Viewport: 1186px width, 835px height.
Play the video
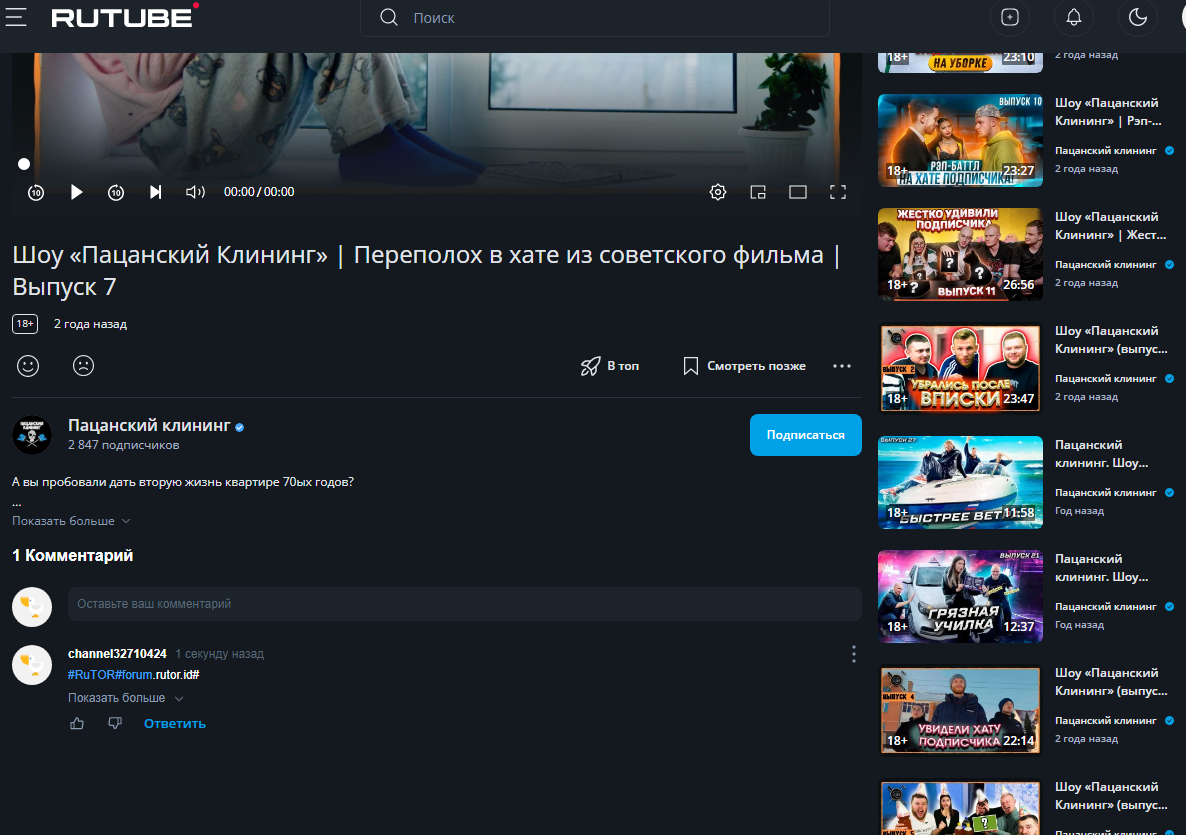click(x=76, y=192)
